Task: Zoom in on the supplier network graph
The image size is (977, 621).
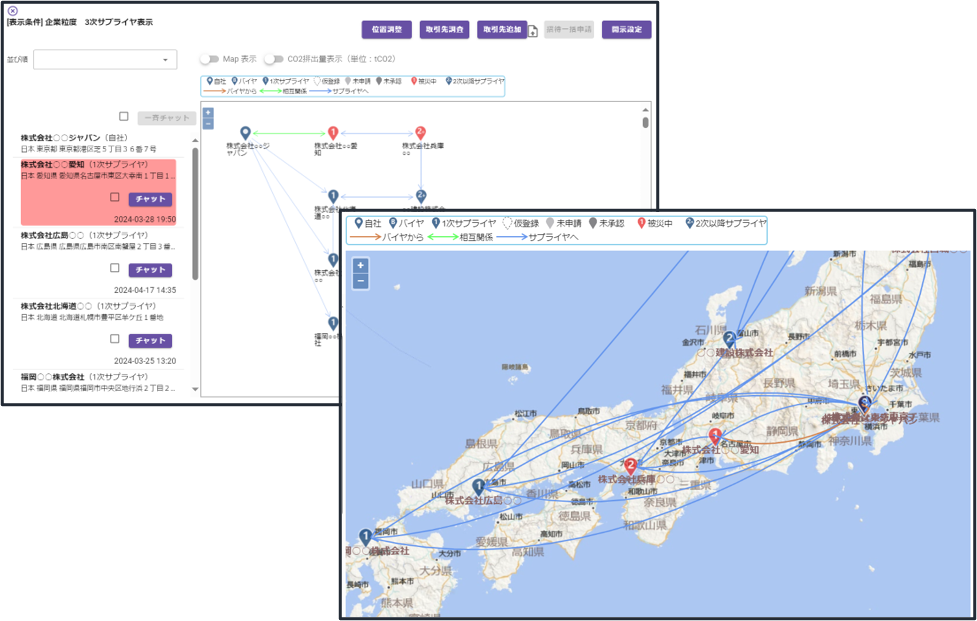Action: tap(208, 113)
